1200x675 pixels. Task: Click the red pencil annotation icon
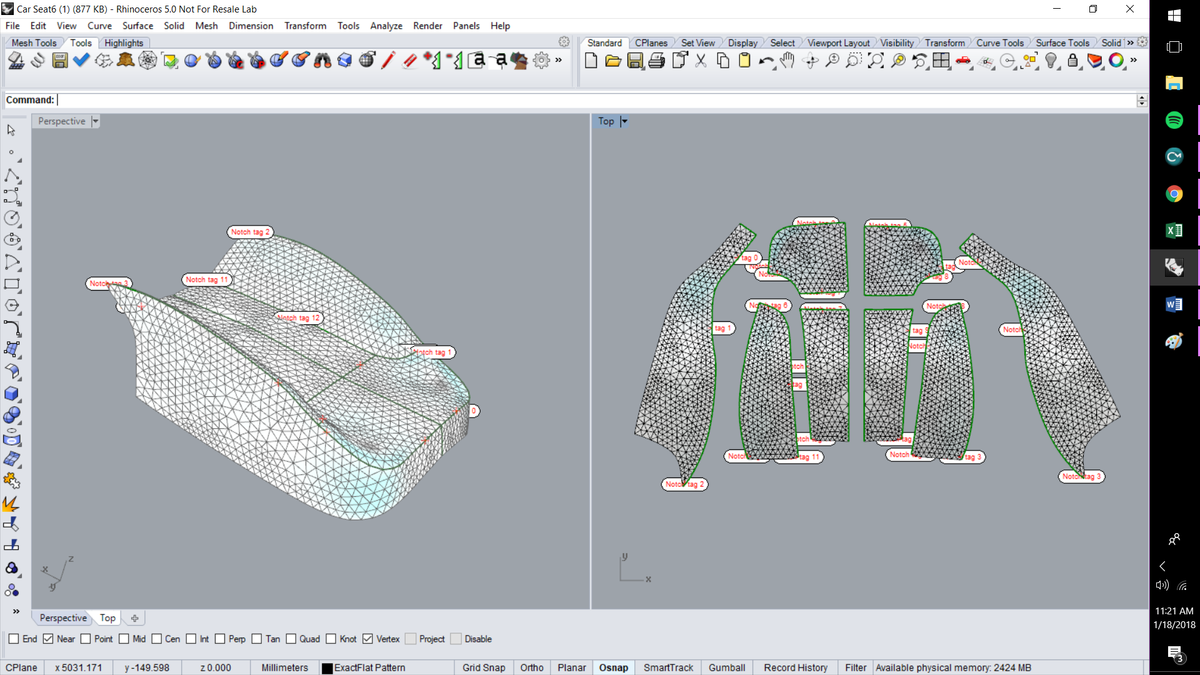[x=386, y=58]
